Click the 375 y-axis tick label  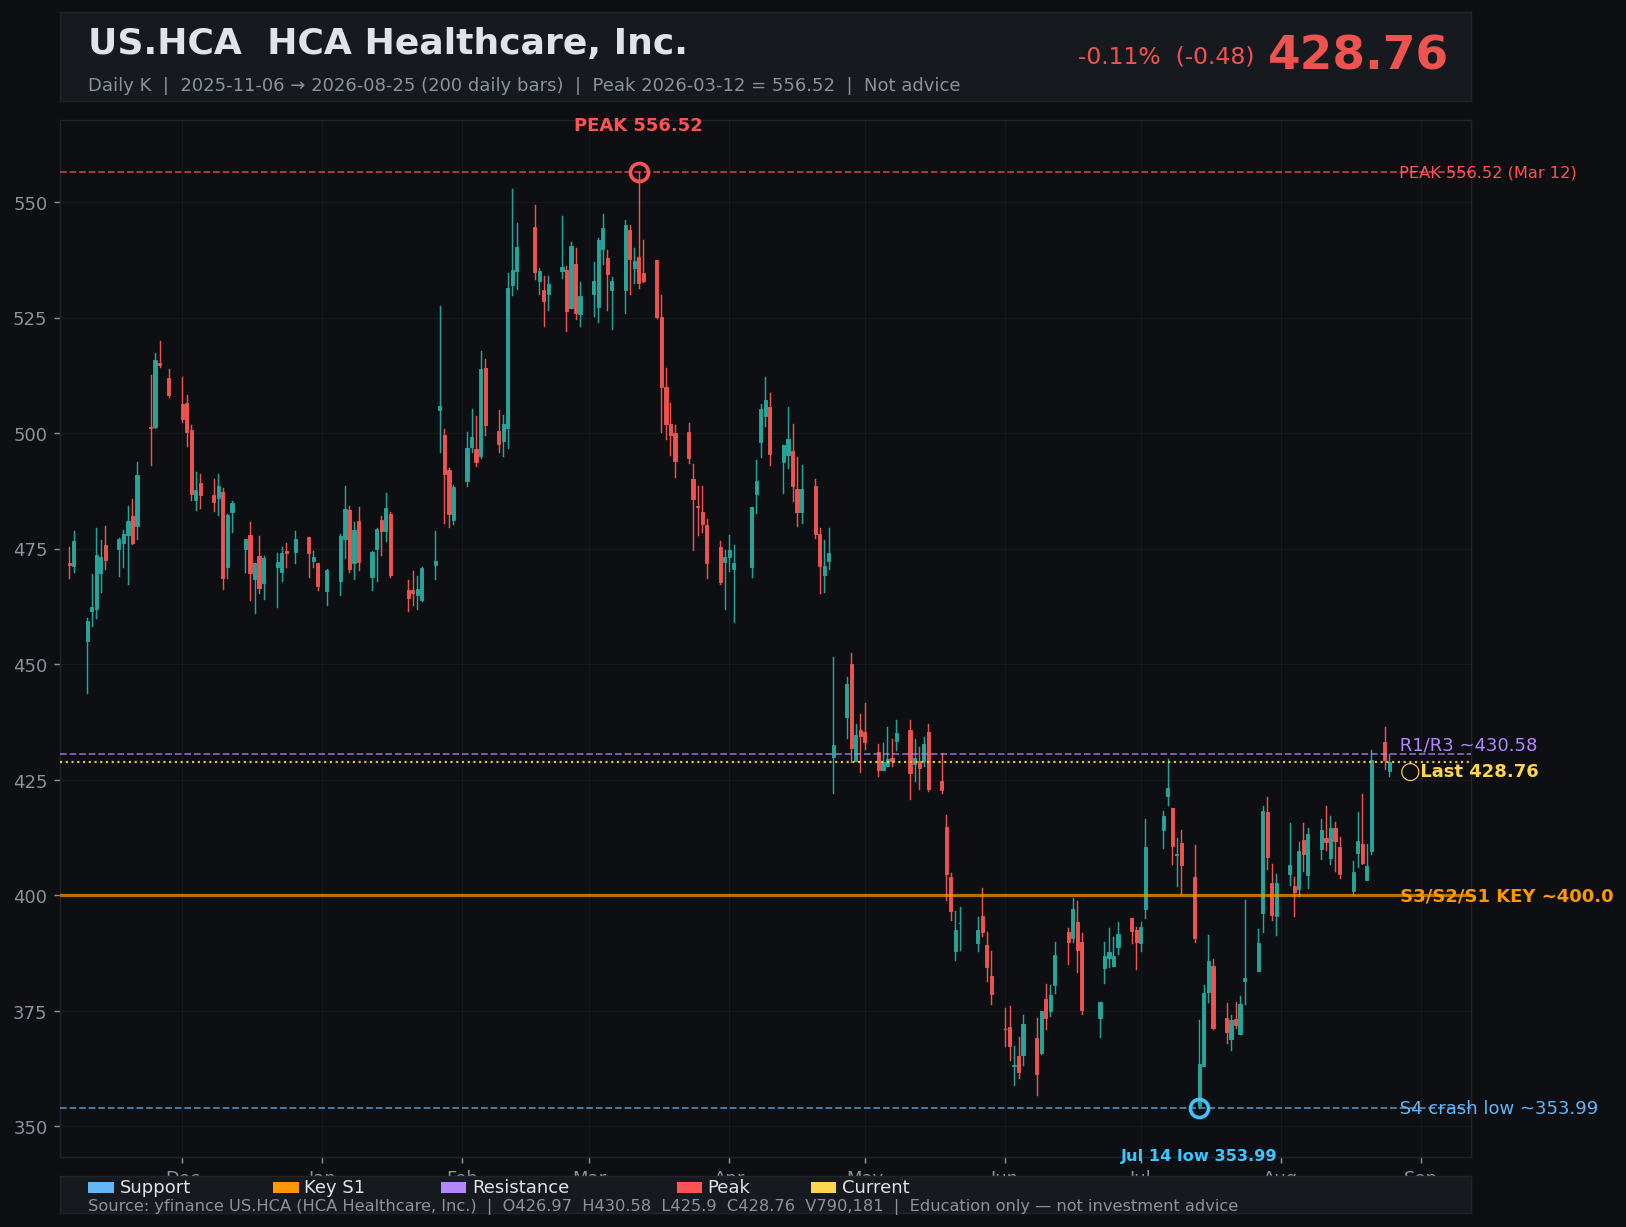coord(31,1012)
